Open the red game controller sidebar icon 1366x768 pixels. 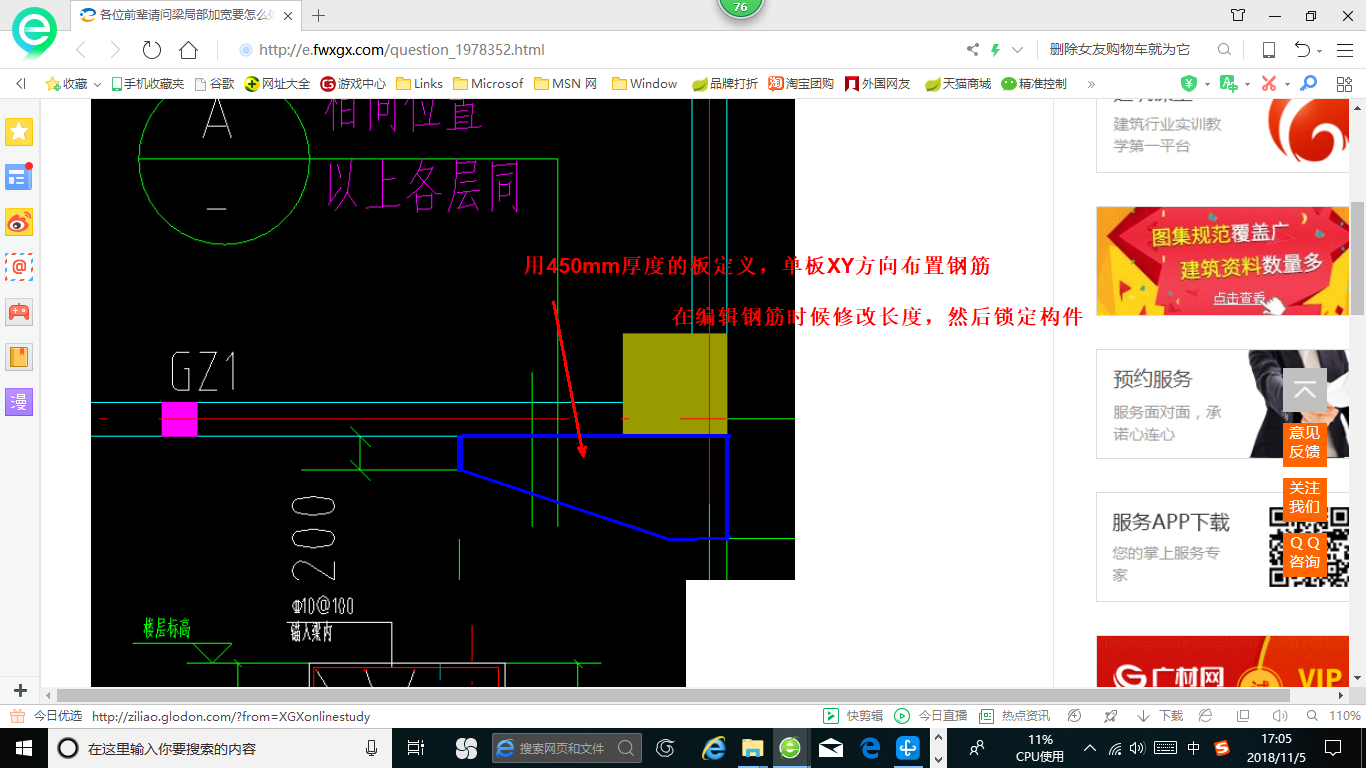[x=19, y=312]
